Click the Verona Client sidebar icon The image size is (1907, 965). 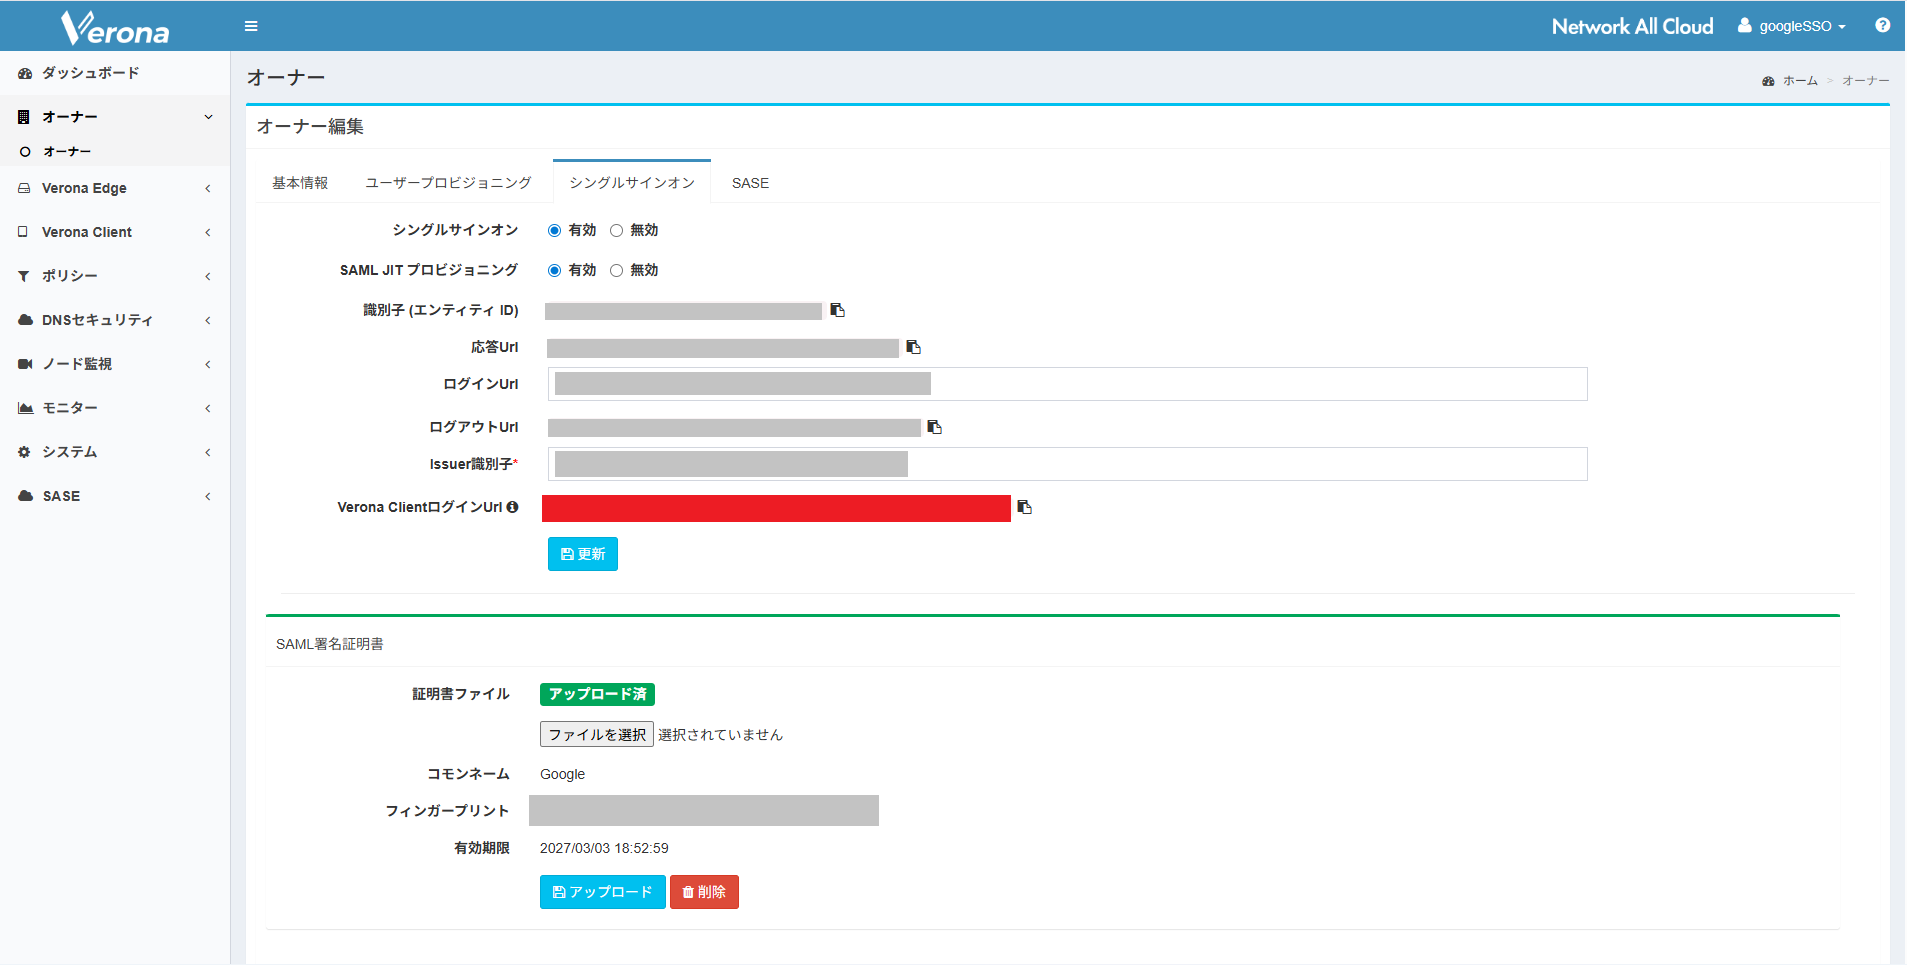23,232
